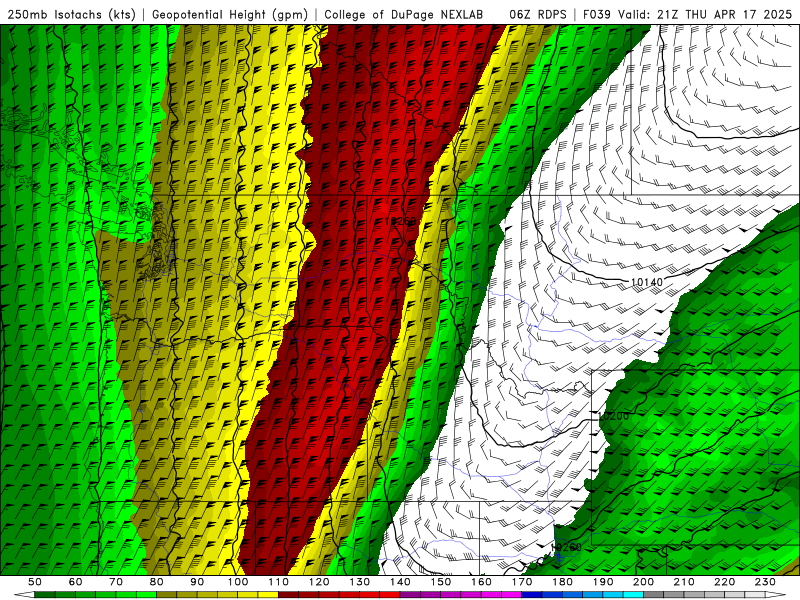Viewport: 800px width, 600px height.
Task: Click the '250mb Isotachs (kts)' title text
Action: pos(72,14)
